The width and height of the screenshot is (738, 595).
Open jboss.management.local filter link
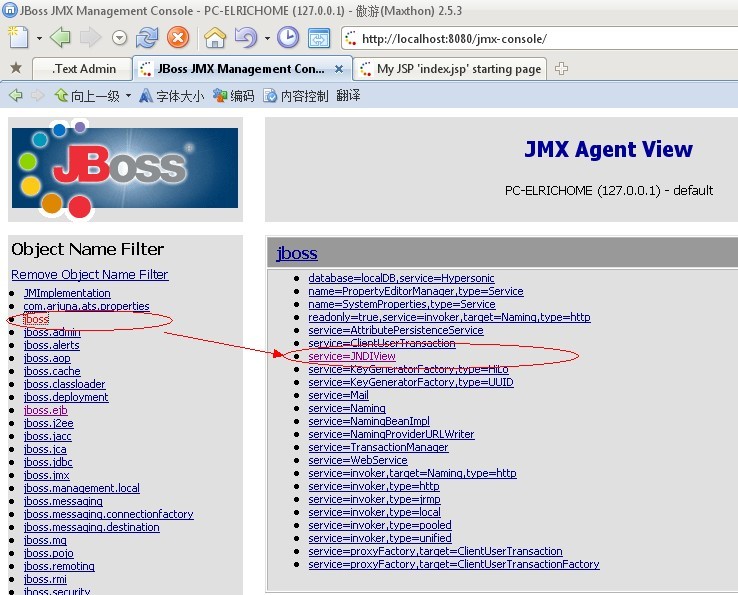click(x=81, y=488)
